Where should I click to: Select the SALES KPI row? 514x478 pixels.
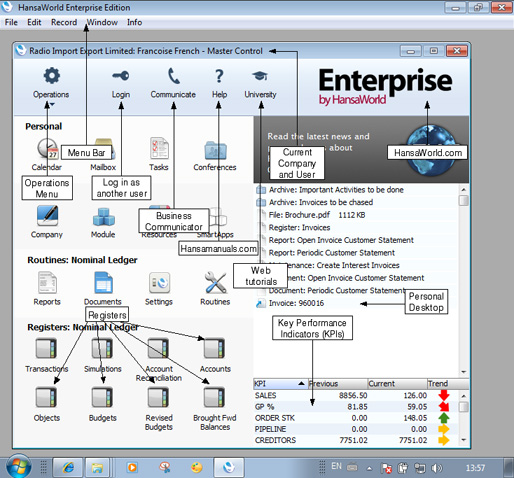[356, 396]
